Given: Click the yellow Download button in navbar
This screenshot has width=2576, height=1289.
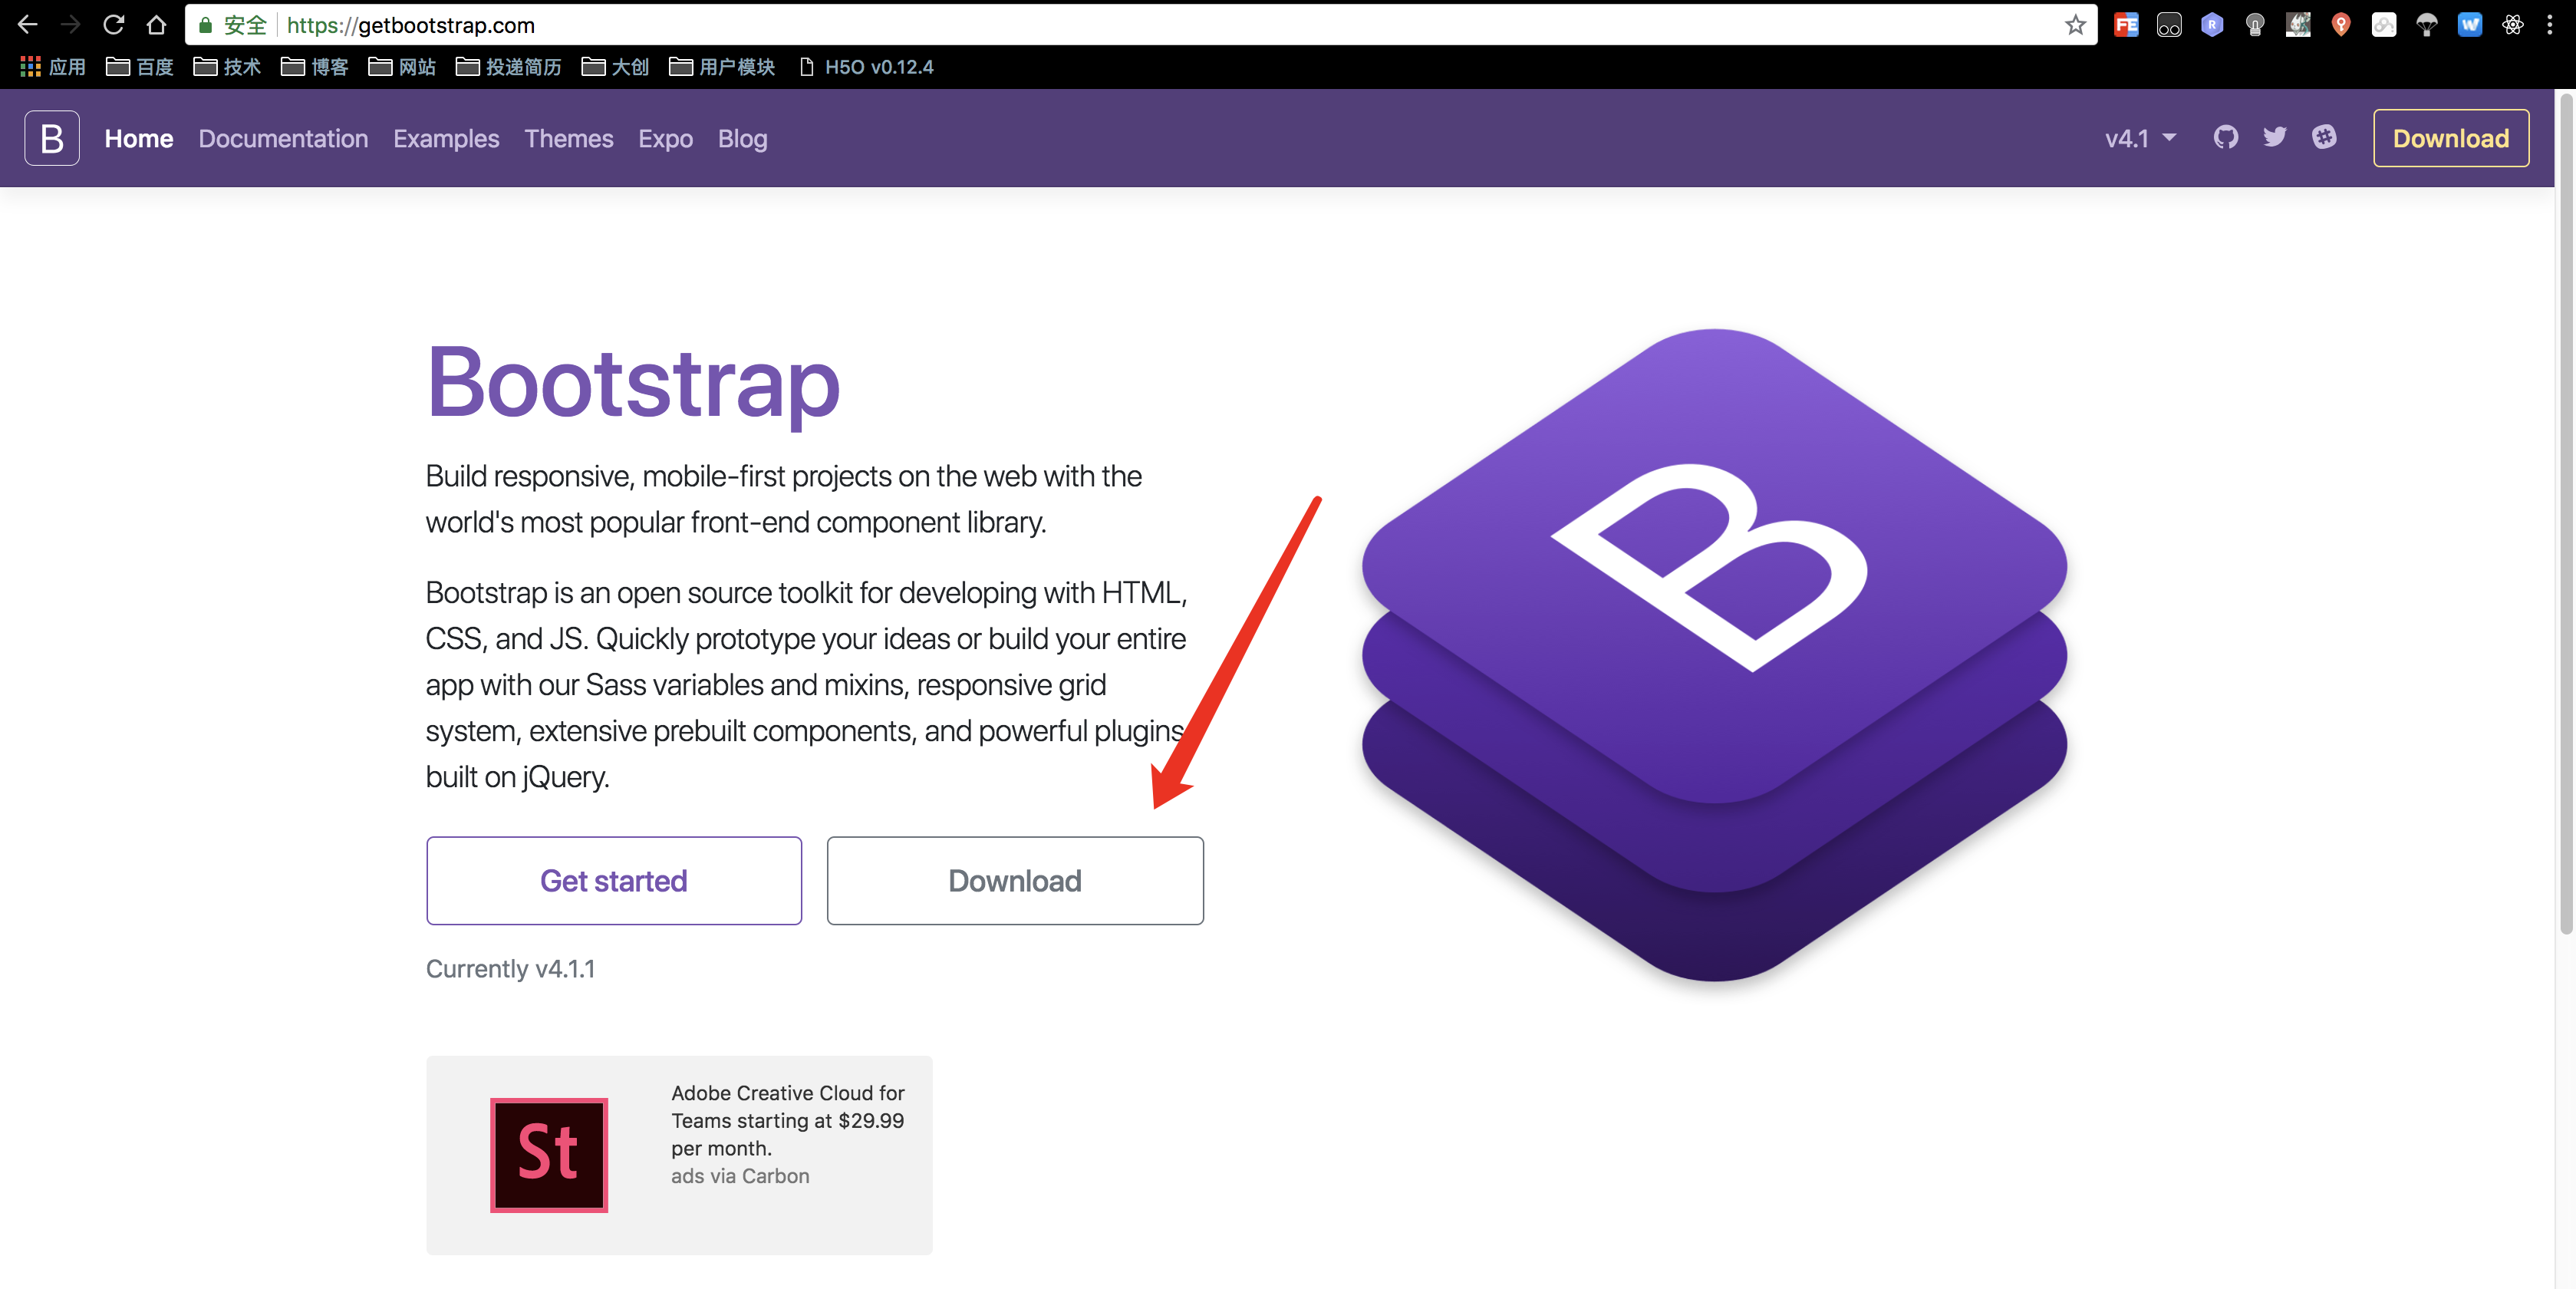Looking at the screenshot, I should point(2451,138).
